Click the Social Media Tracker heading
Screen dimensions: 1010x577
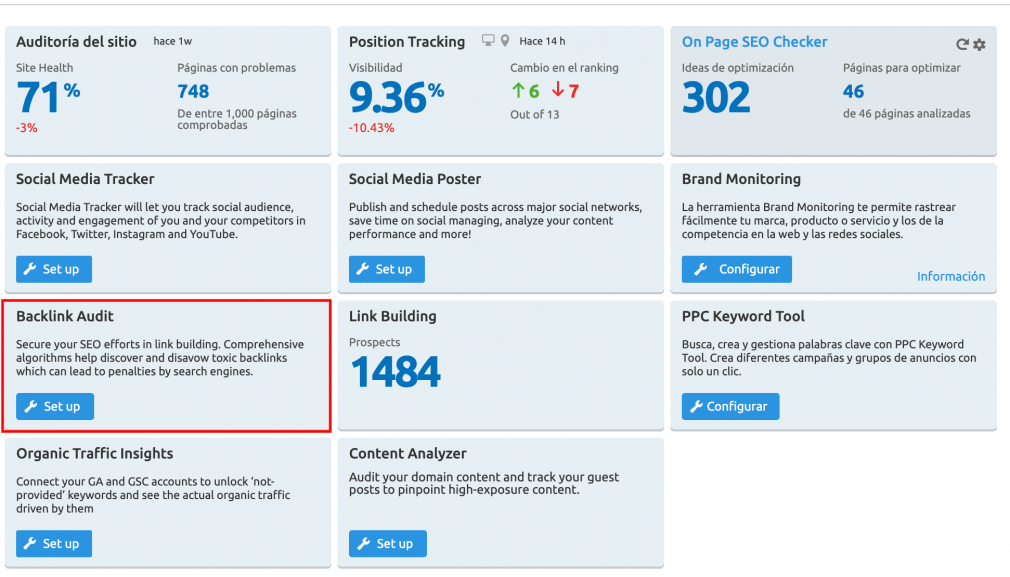(85, 179)
